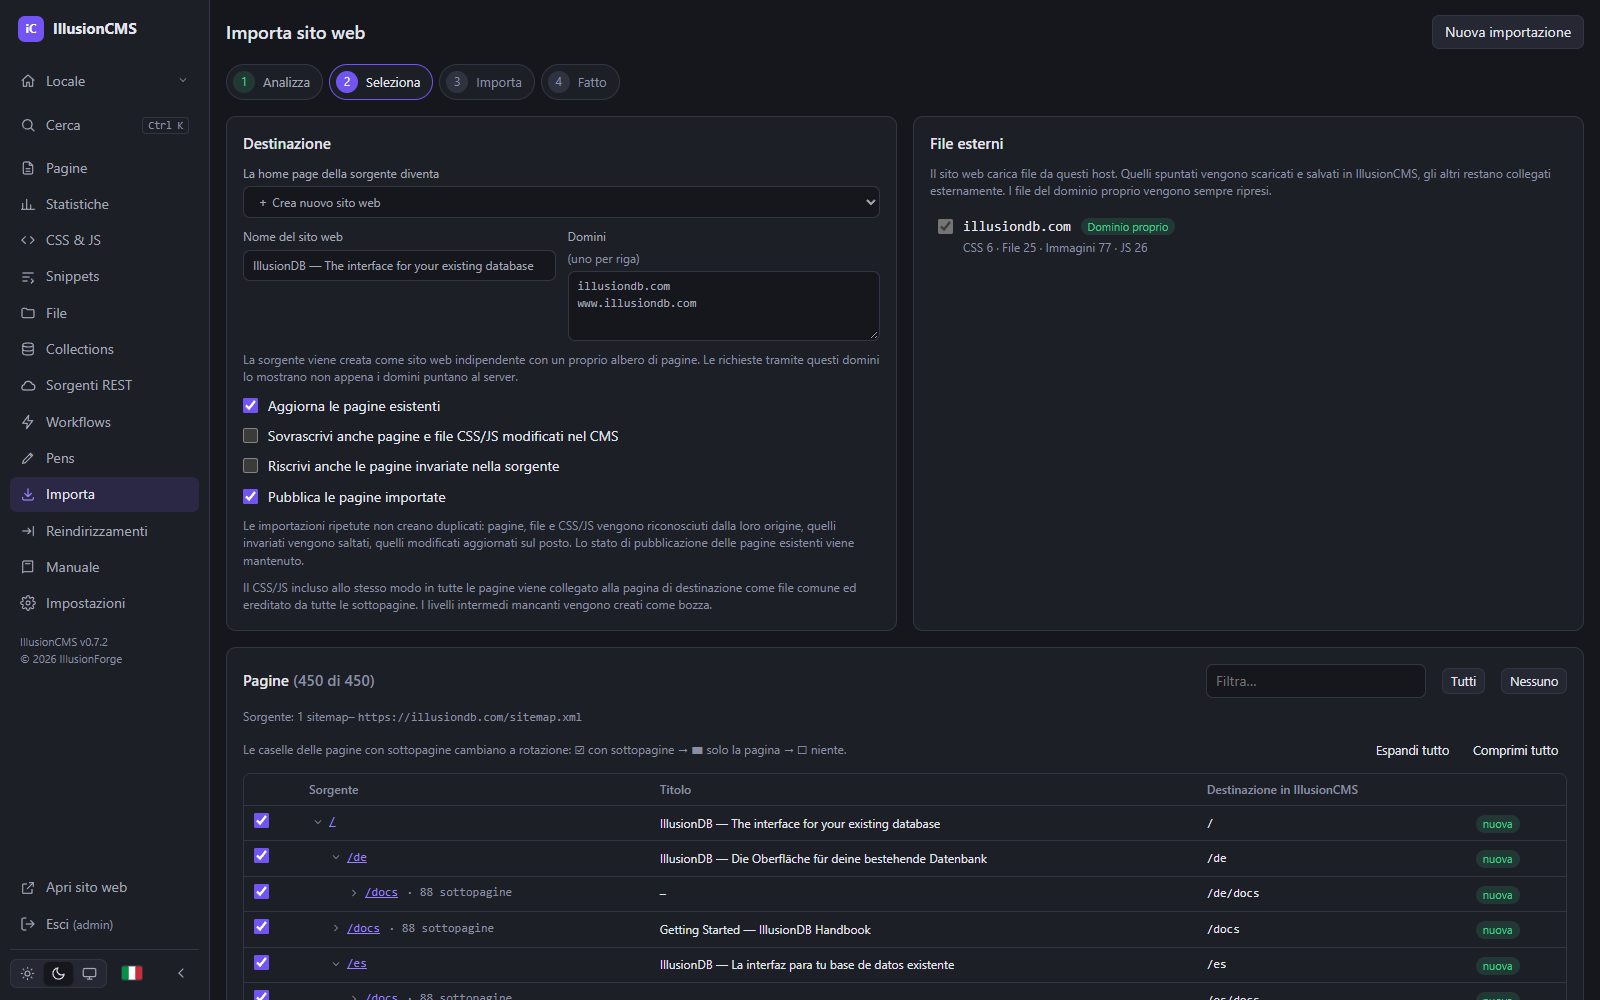Screen dimensions: 1600x1000
Task: Focus the Filtra pages field
Action: pos(1315,681)
